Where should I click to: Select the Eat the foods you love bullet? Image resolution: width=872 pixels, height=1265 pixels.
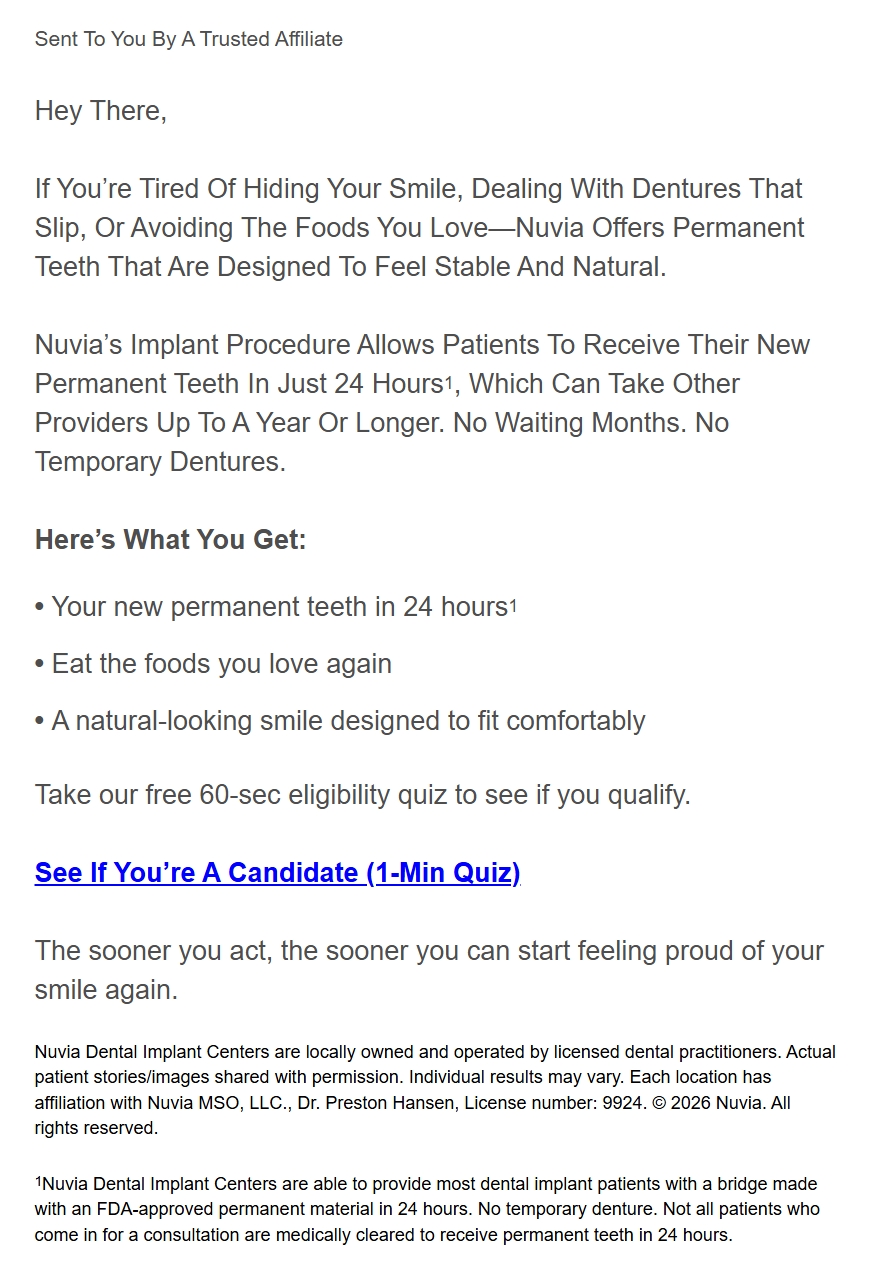[213, 664]
